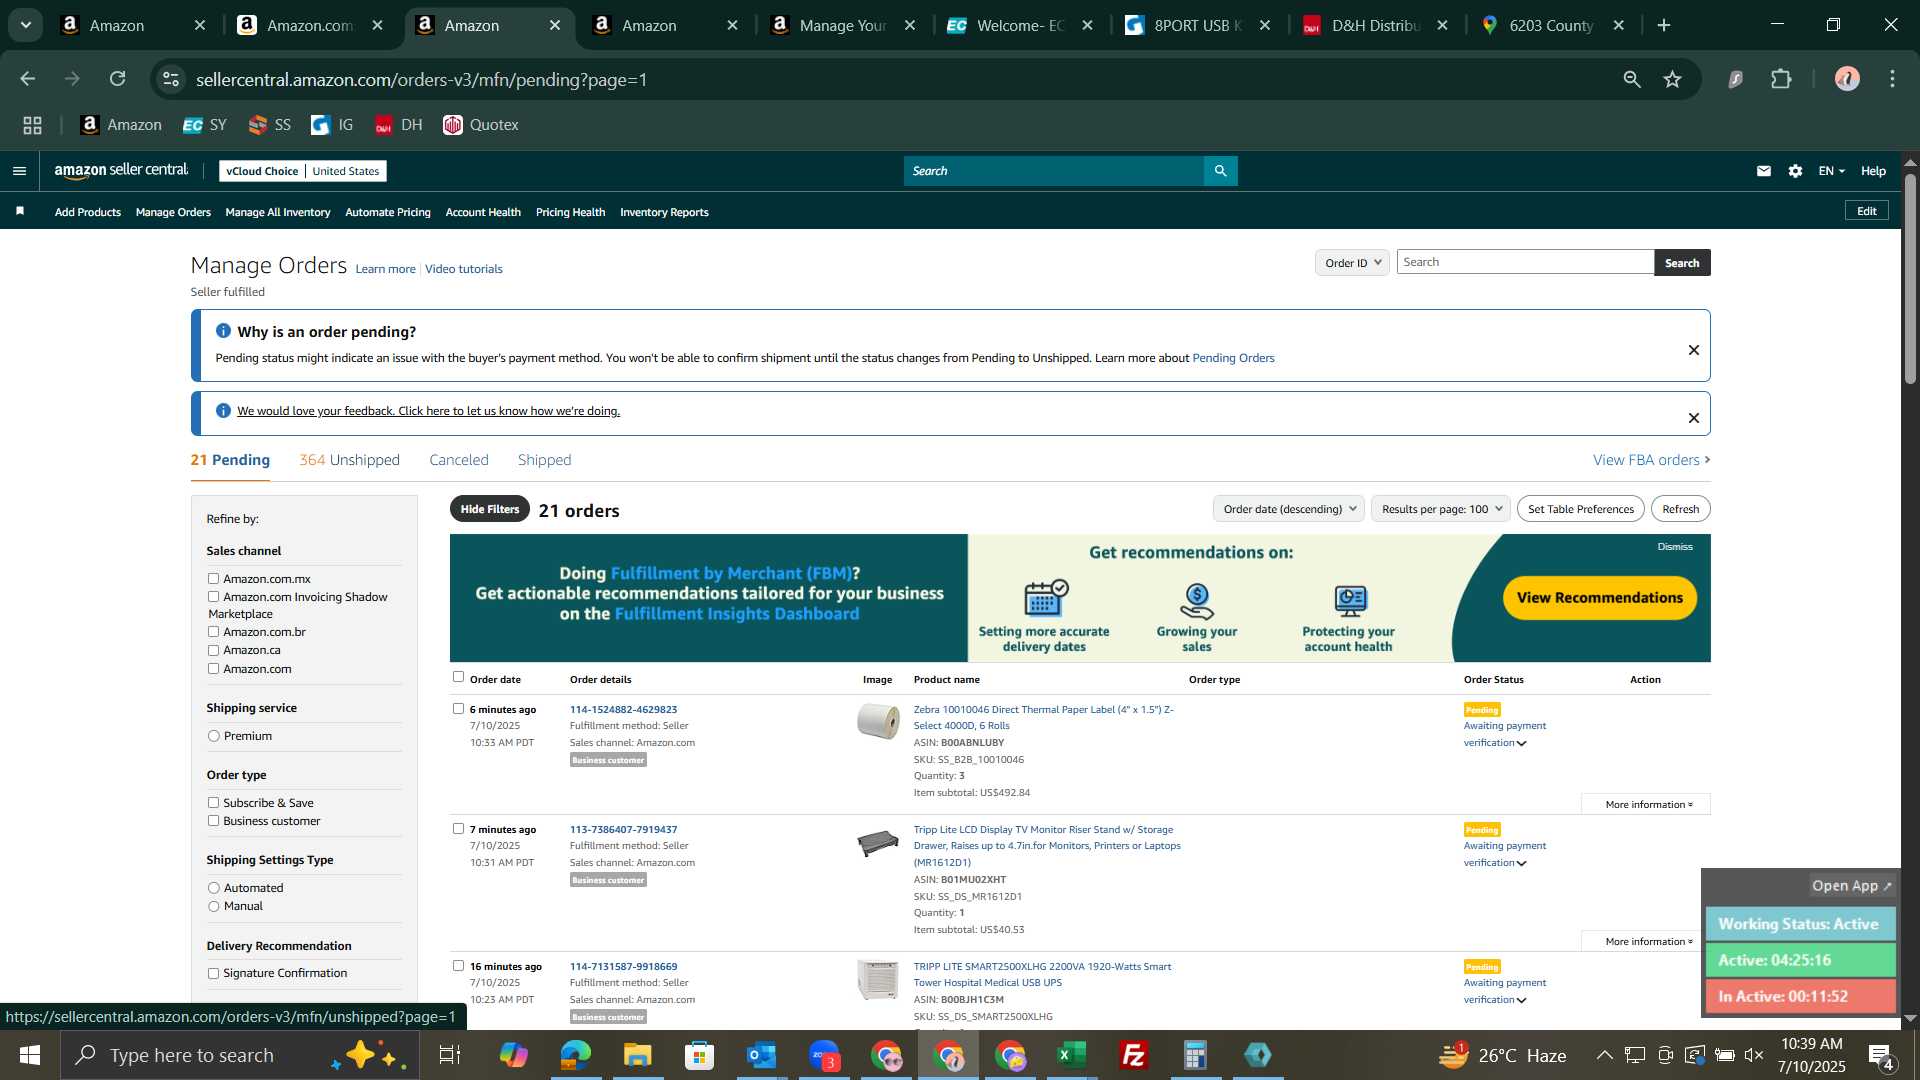
Task: Switch to the Canceled tab
Action: [459, 460]
